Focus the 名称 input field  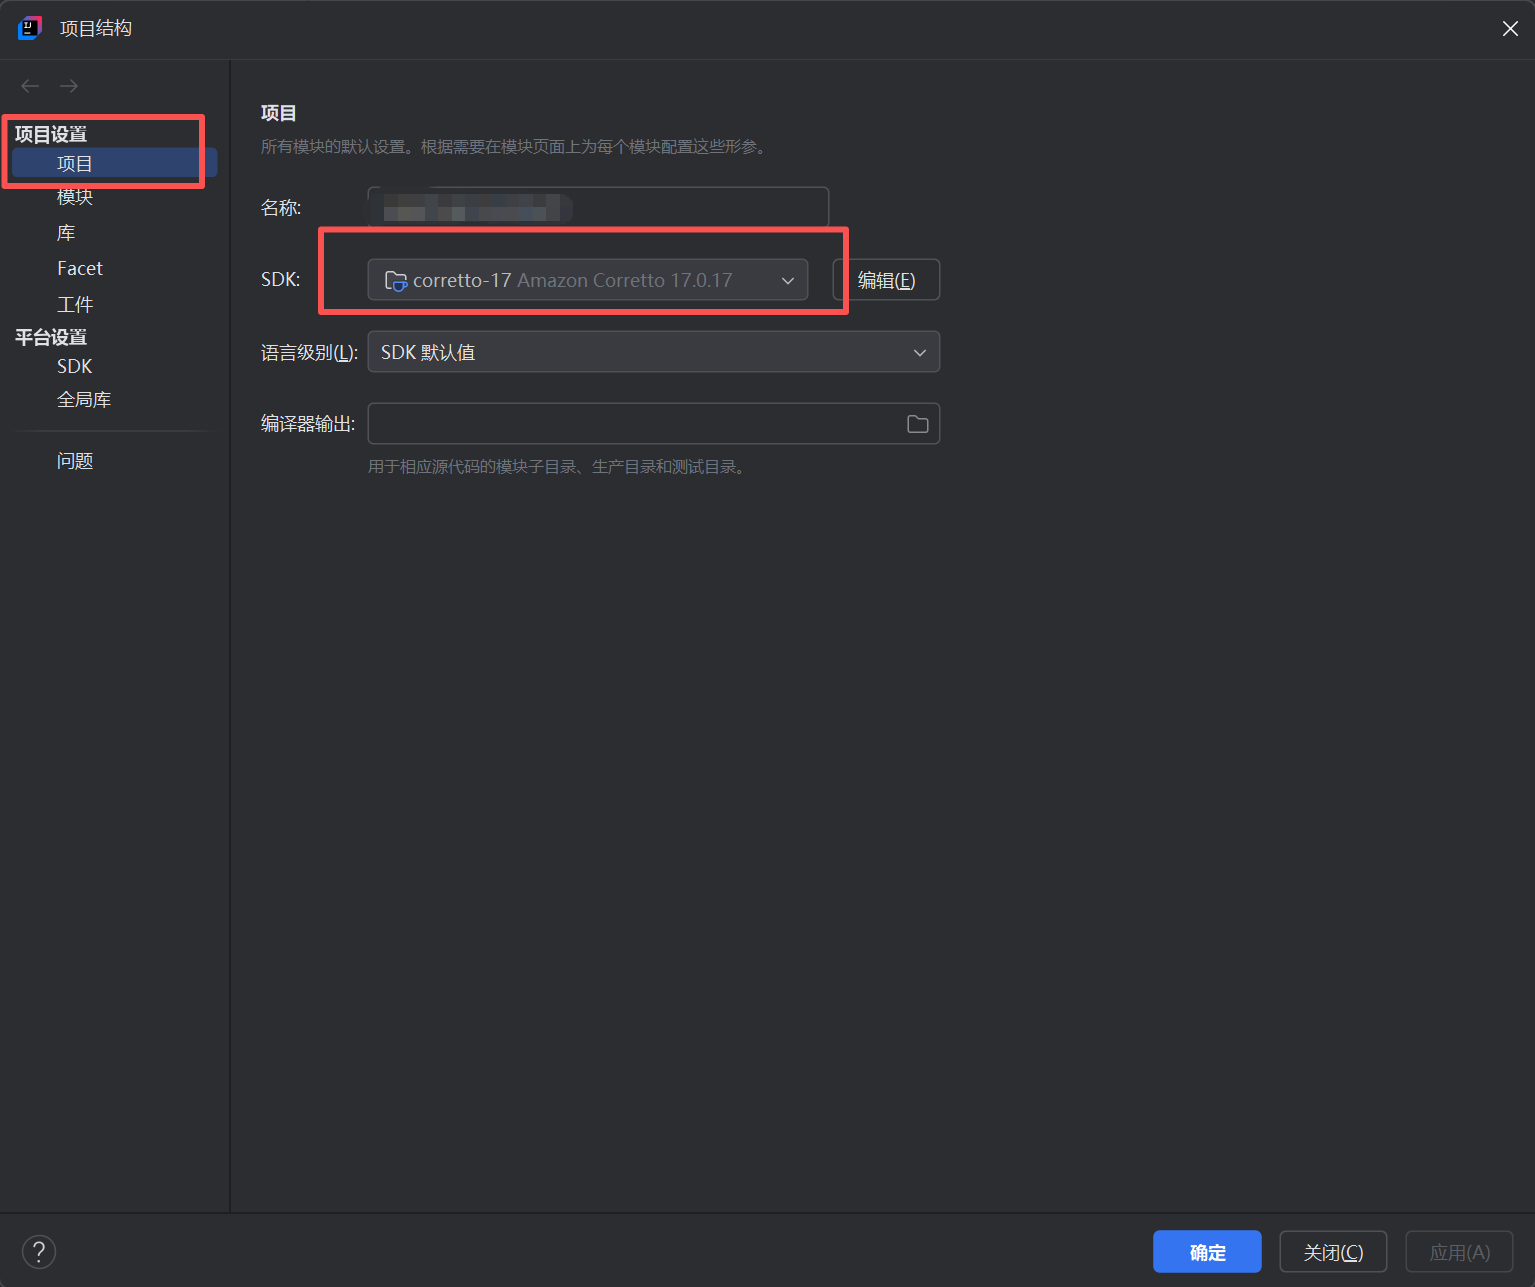point(598,208)
